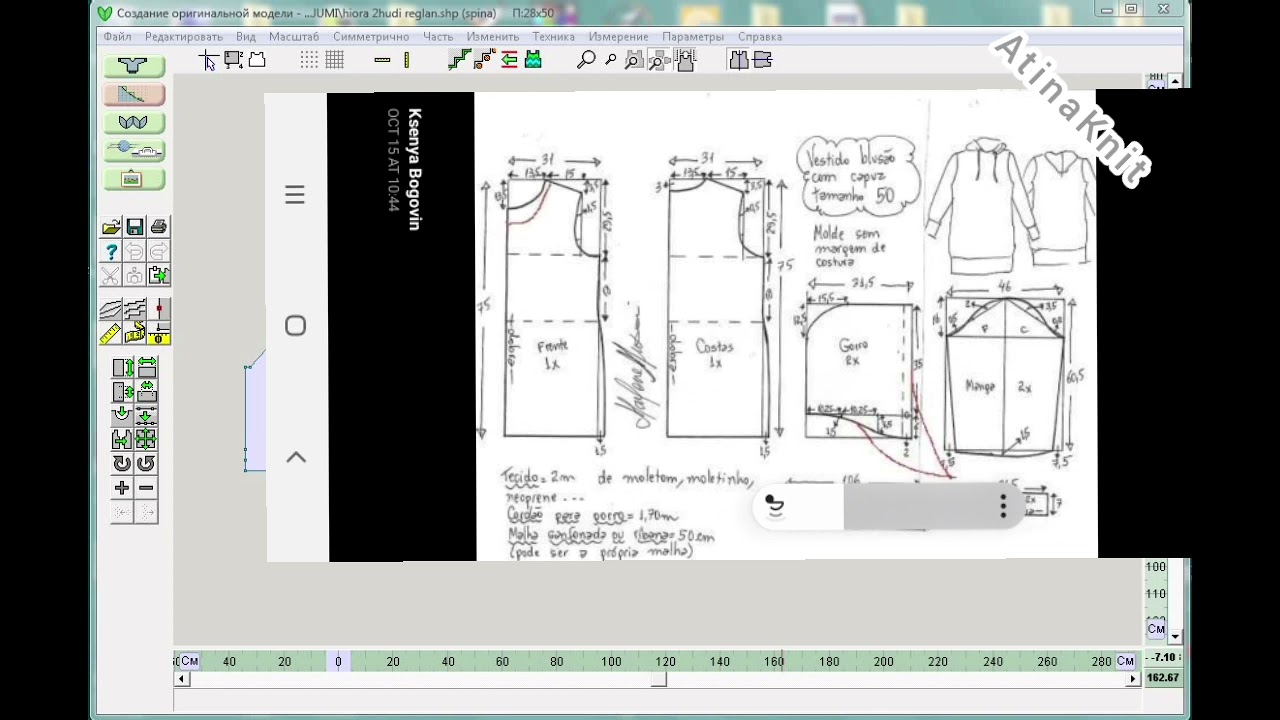Open the Измерение menu
This screenshot has width=1280, height=720.
(618, 37)
